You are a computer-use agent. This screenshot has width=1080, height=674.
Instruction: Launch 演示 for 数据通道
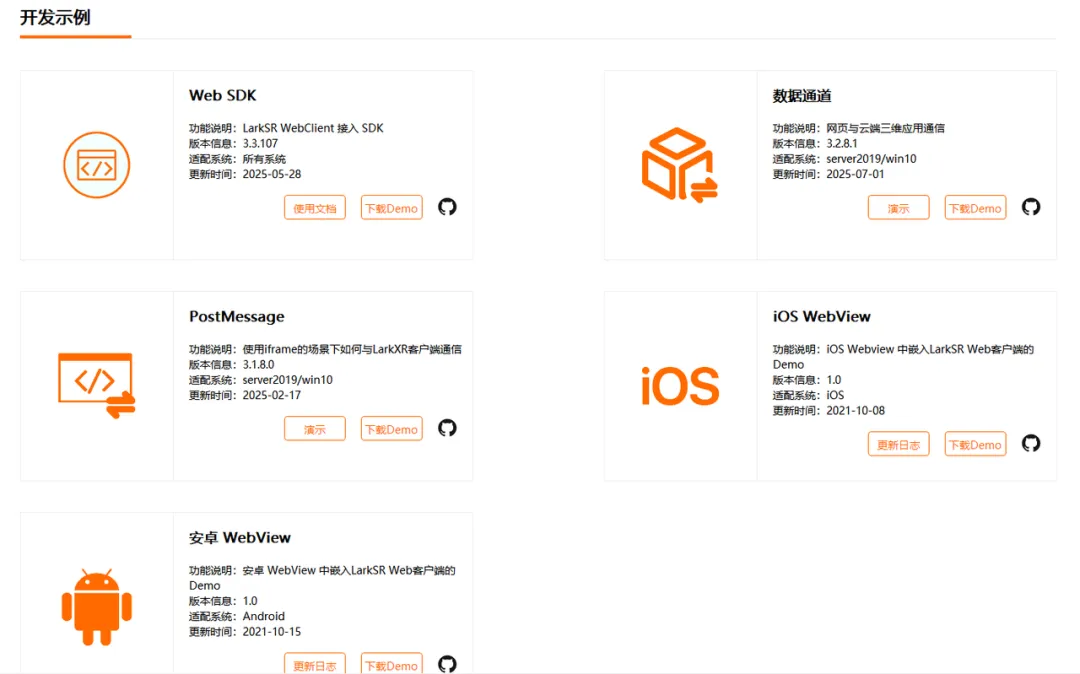[x=898, y=208]
